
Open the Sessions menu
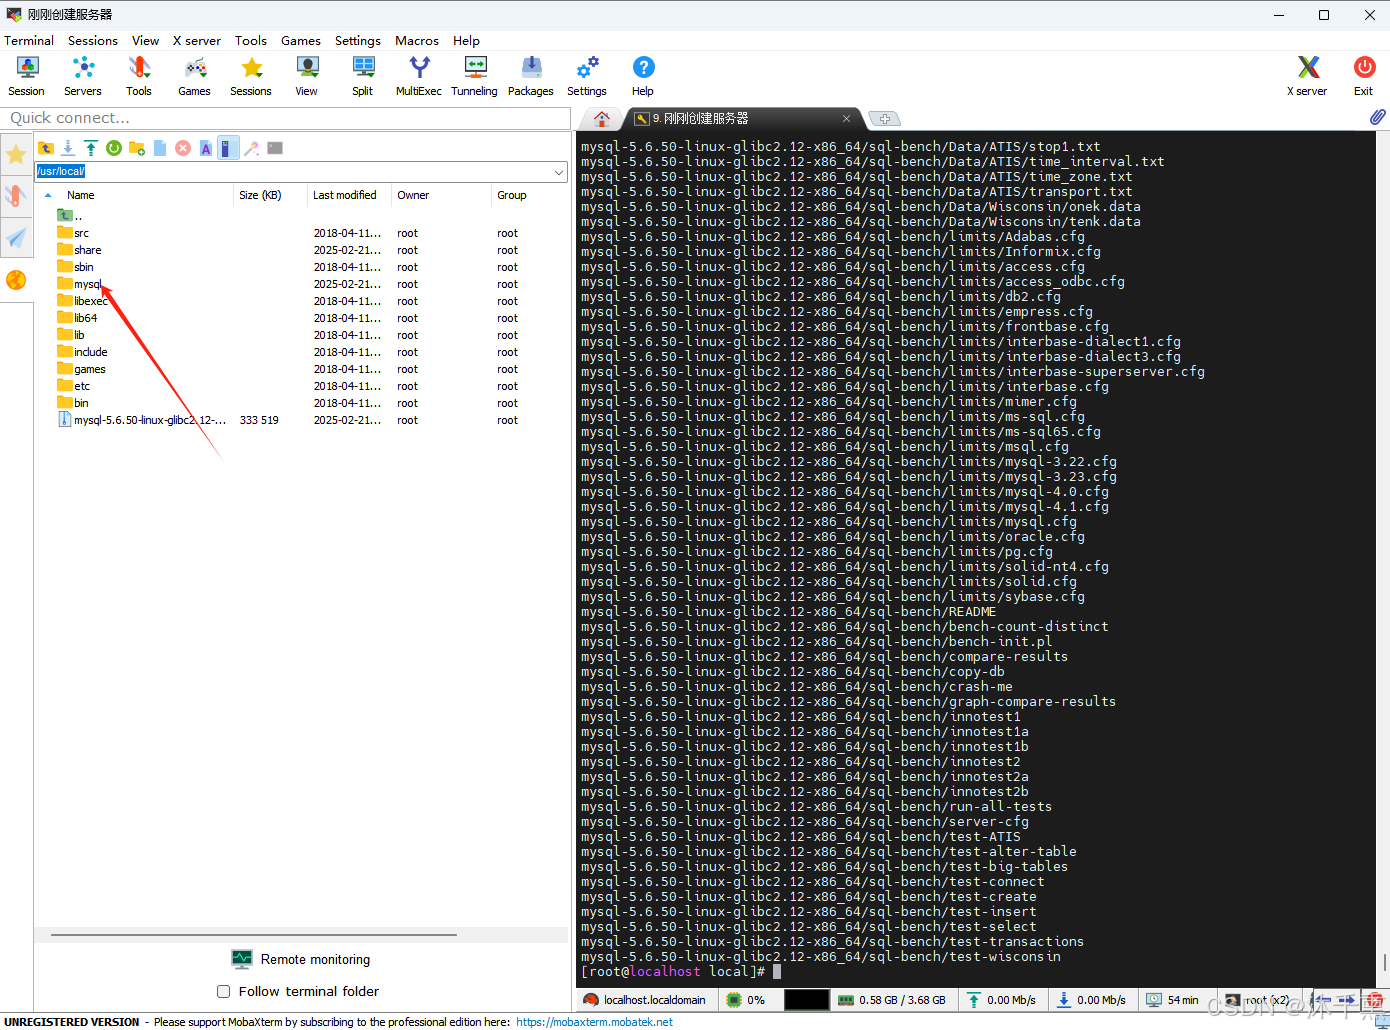point(93,41)
